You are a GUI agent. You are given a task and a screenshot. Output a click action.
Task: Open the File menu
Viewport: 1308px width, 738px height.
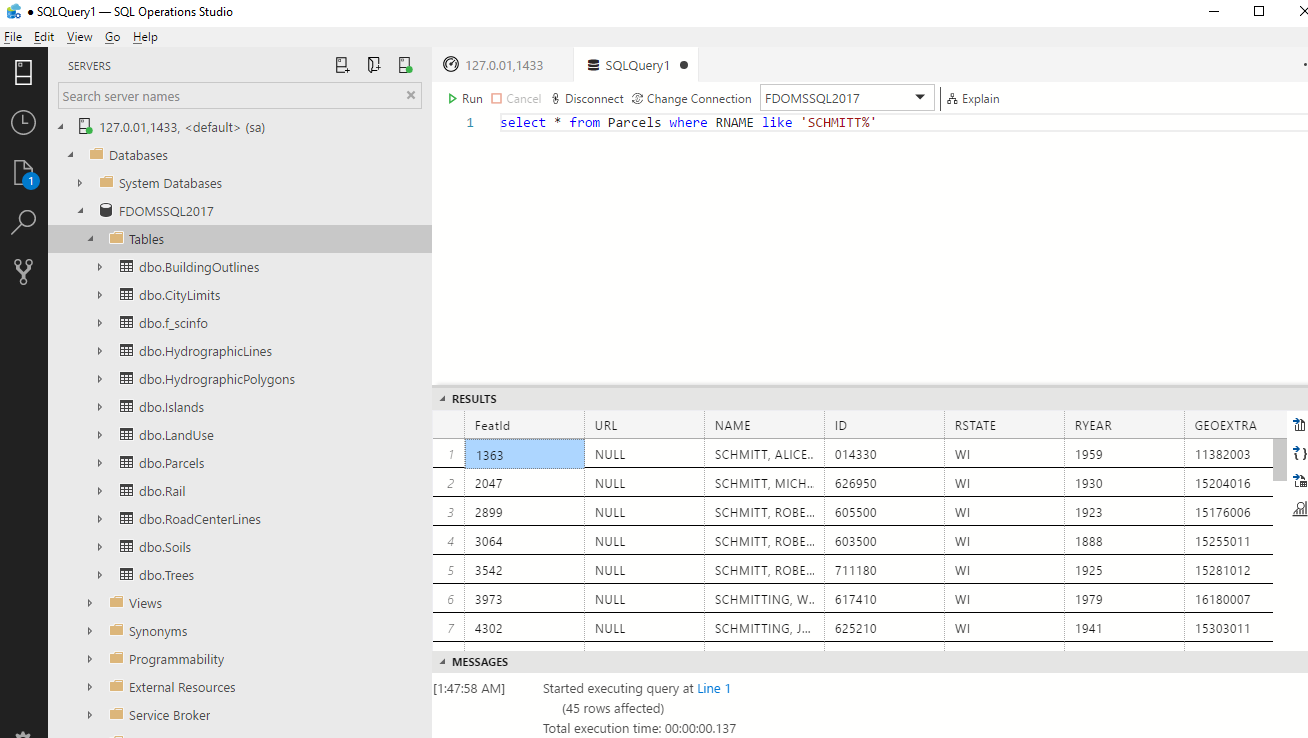[x=12, y=37]
